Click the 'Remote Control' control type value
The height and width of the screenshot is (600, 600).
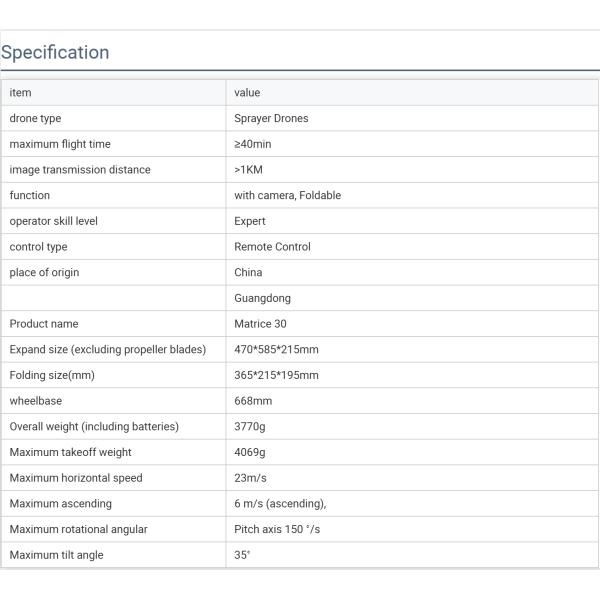(272, 247)
